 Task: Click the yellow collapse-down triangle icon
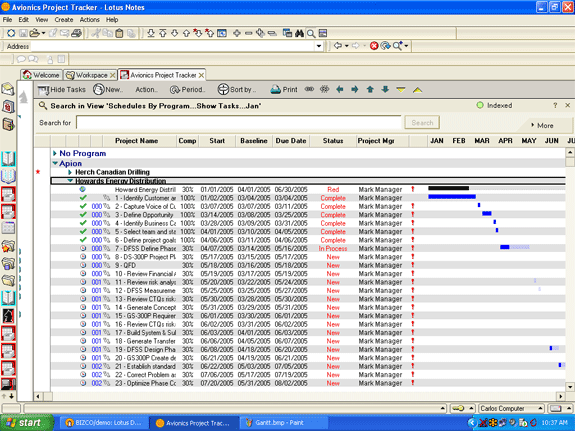point(401,90)
